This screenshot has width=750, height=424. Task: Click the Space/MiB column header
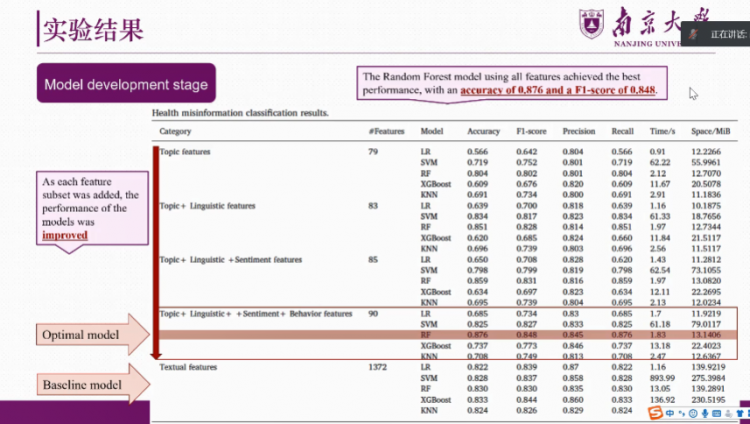tap(710, 131)
